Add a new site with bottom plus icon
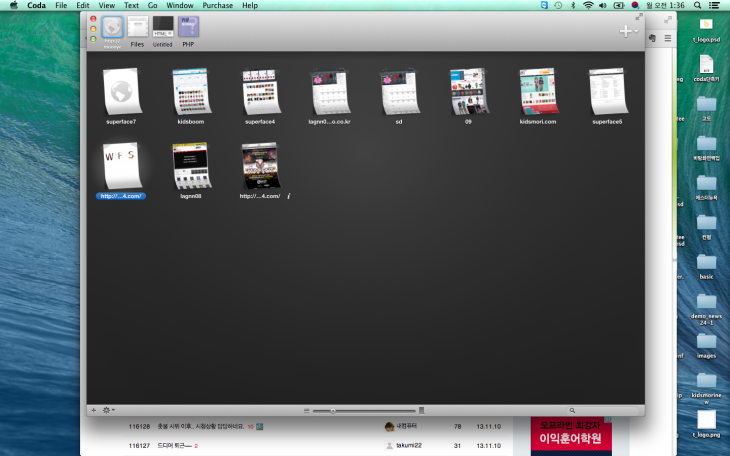The image size is (730, 456). click(x=94, y=410)
